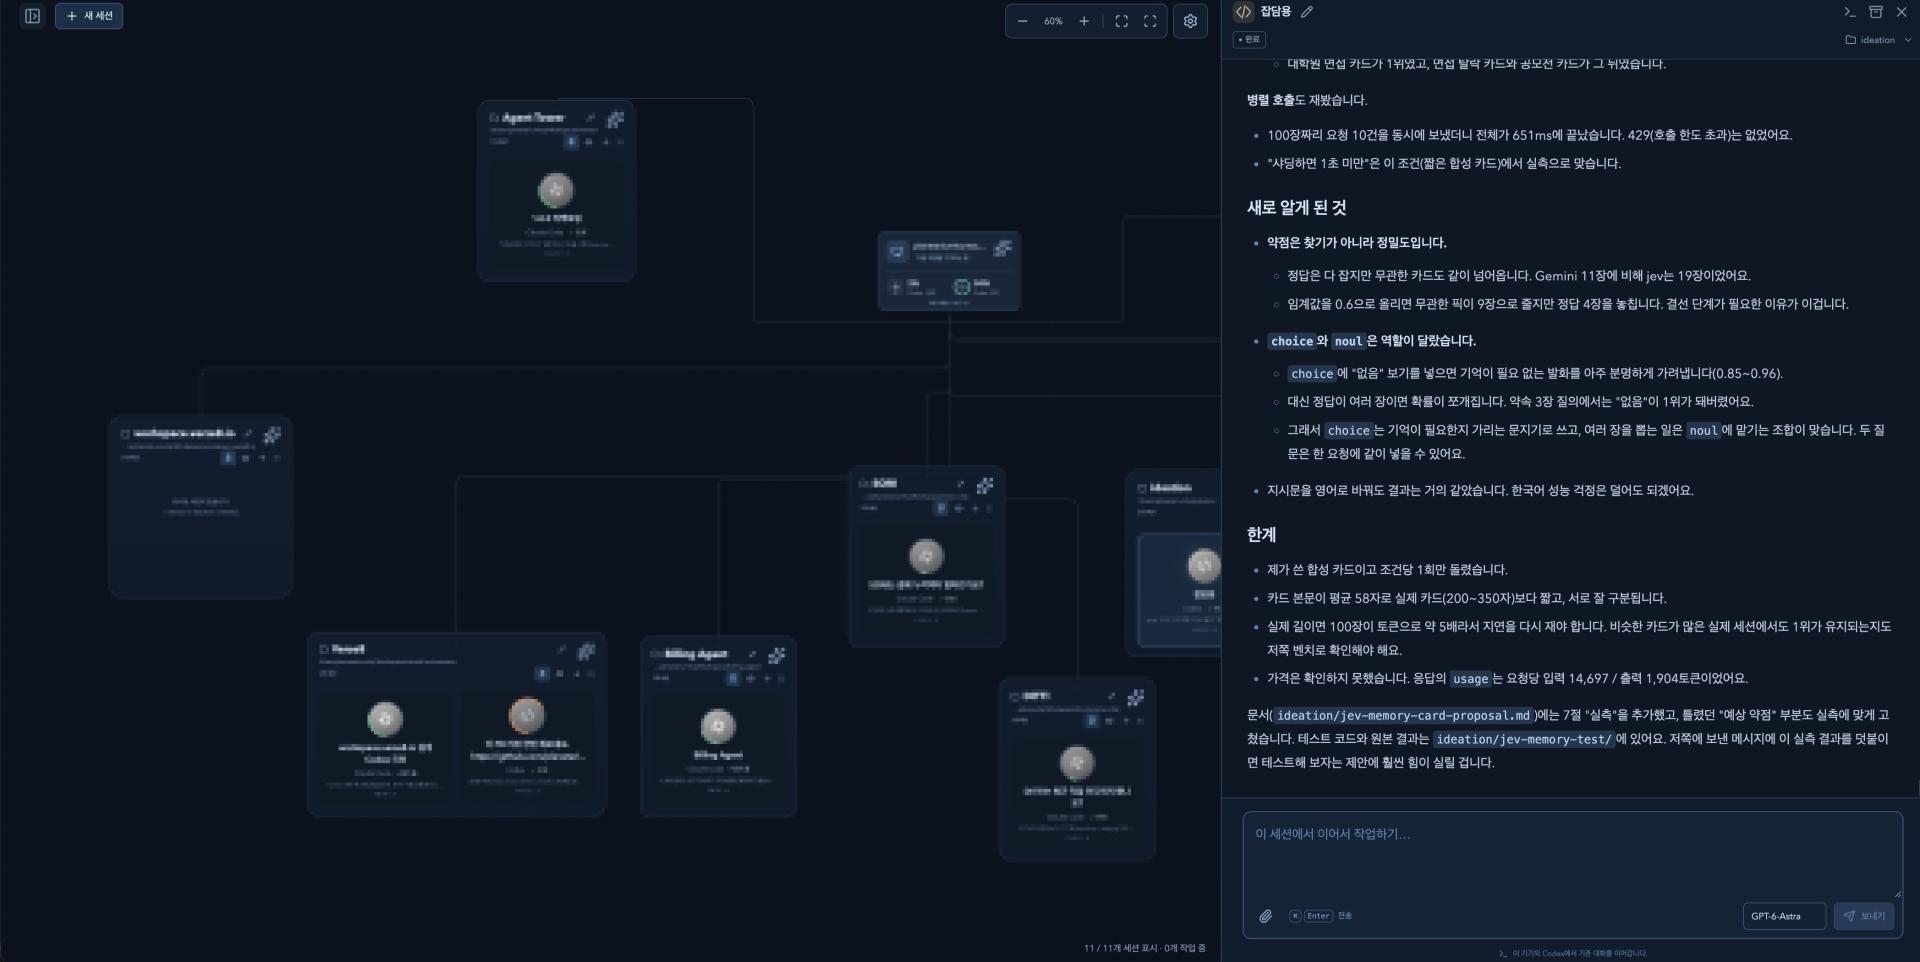Focus the 이 세션에서 이어서 작업하기 input

pyautogui.click(x=1572, y=855)
